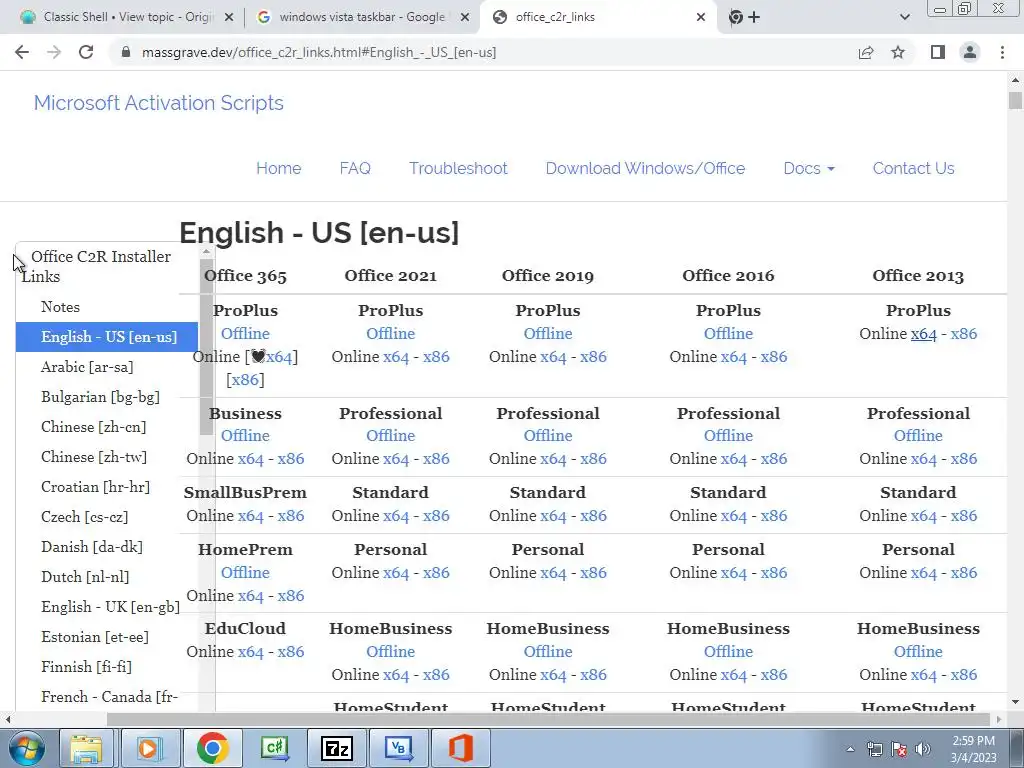Click the network tray icon

click(x=874, y=749)
